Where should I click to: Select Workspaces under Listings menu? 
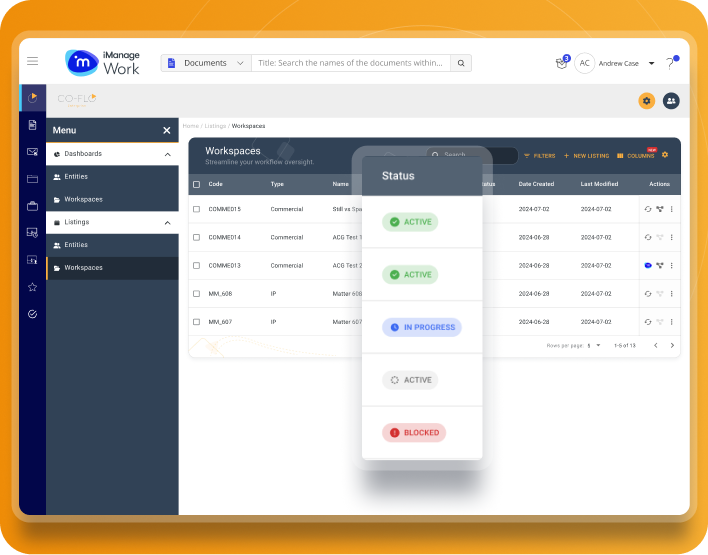coord(83,268)
